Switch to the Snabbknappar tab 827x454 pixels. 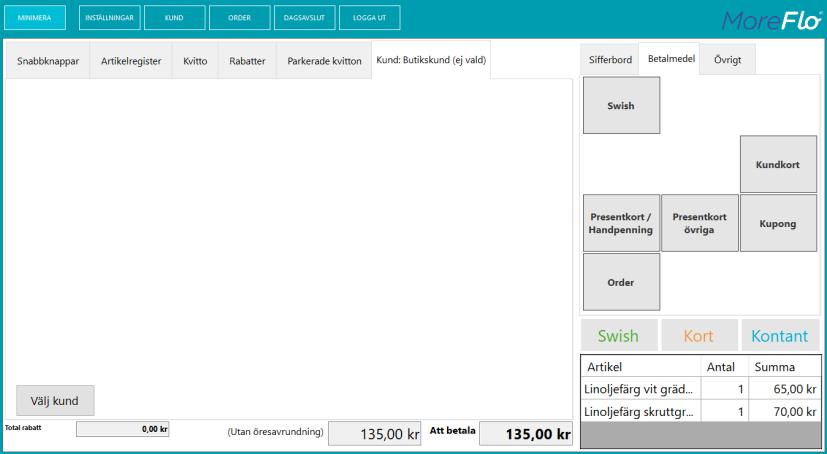tap(48, 61)
